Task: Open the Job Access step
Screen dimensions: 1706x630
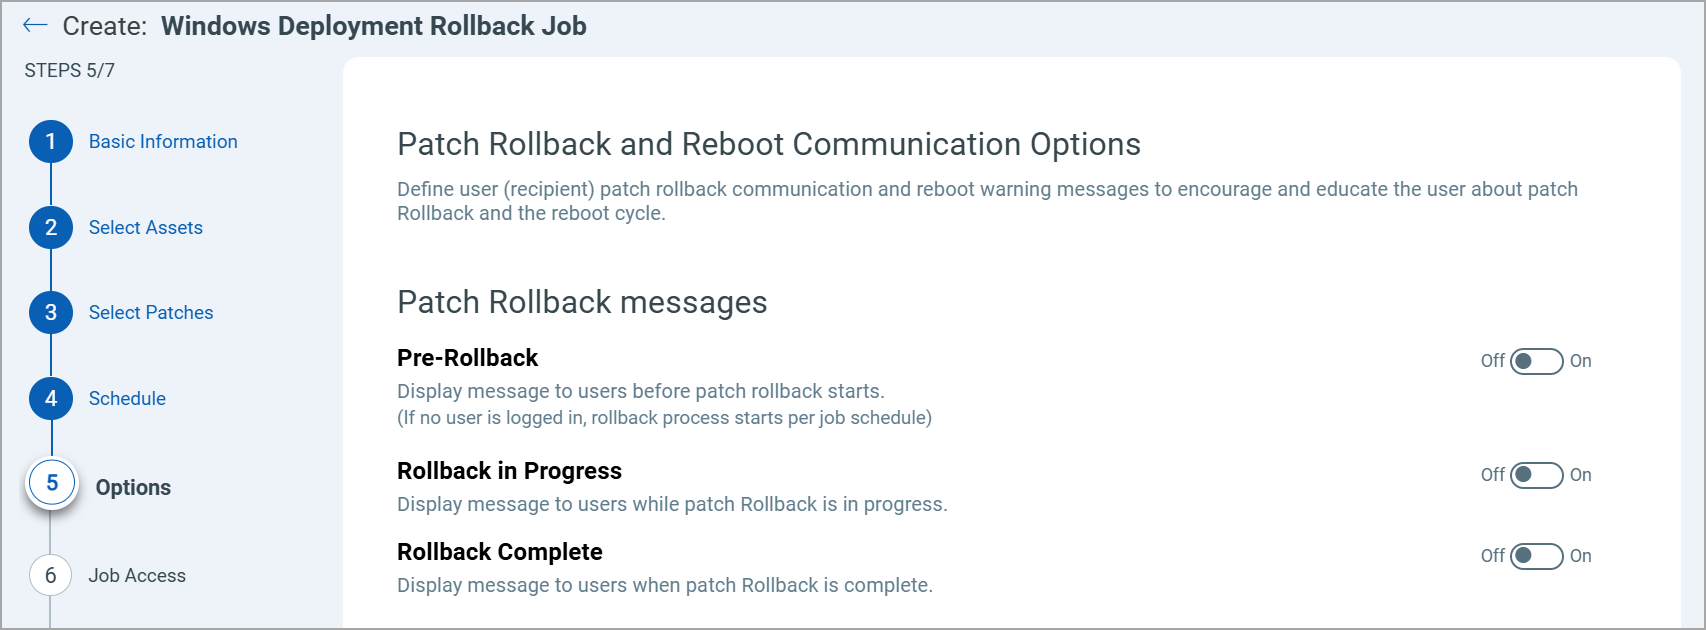Action: pyautogui.click(x=137, y=575)
